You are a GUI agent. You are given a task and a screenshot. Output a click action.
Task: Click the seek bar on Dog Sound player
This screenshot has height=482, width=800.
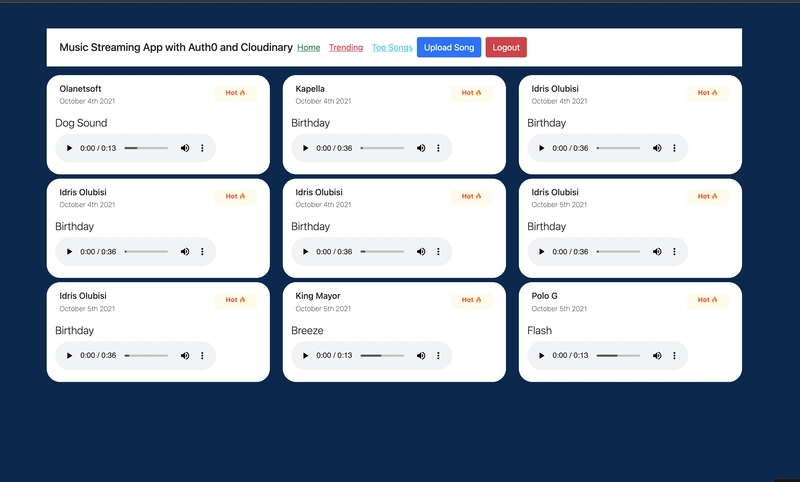point(146,148)
